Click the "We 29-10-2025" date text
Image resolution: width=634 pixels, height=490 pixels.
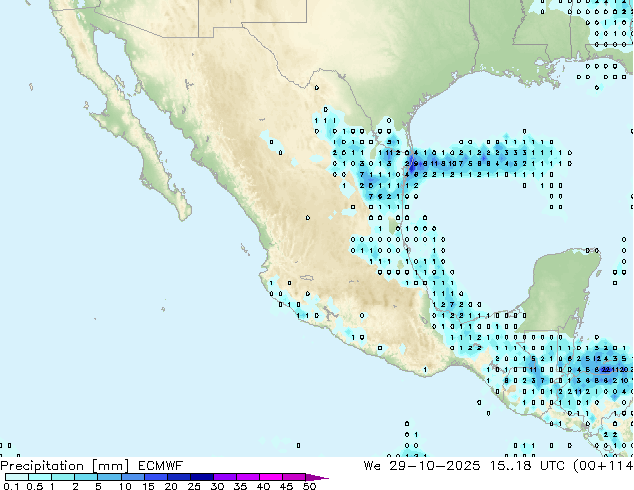[x=422, y=466]
